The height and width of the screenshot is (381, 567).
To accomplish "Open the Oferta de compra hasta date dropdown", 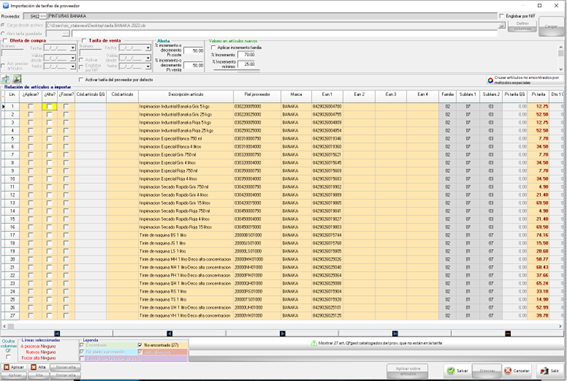I will point(73,67).
